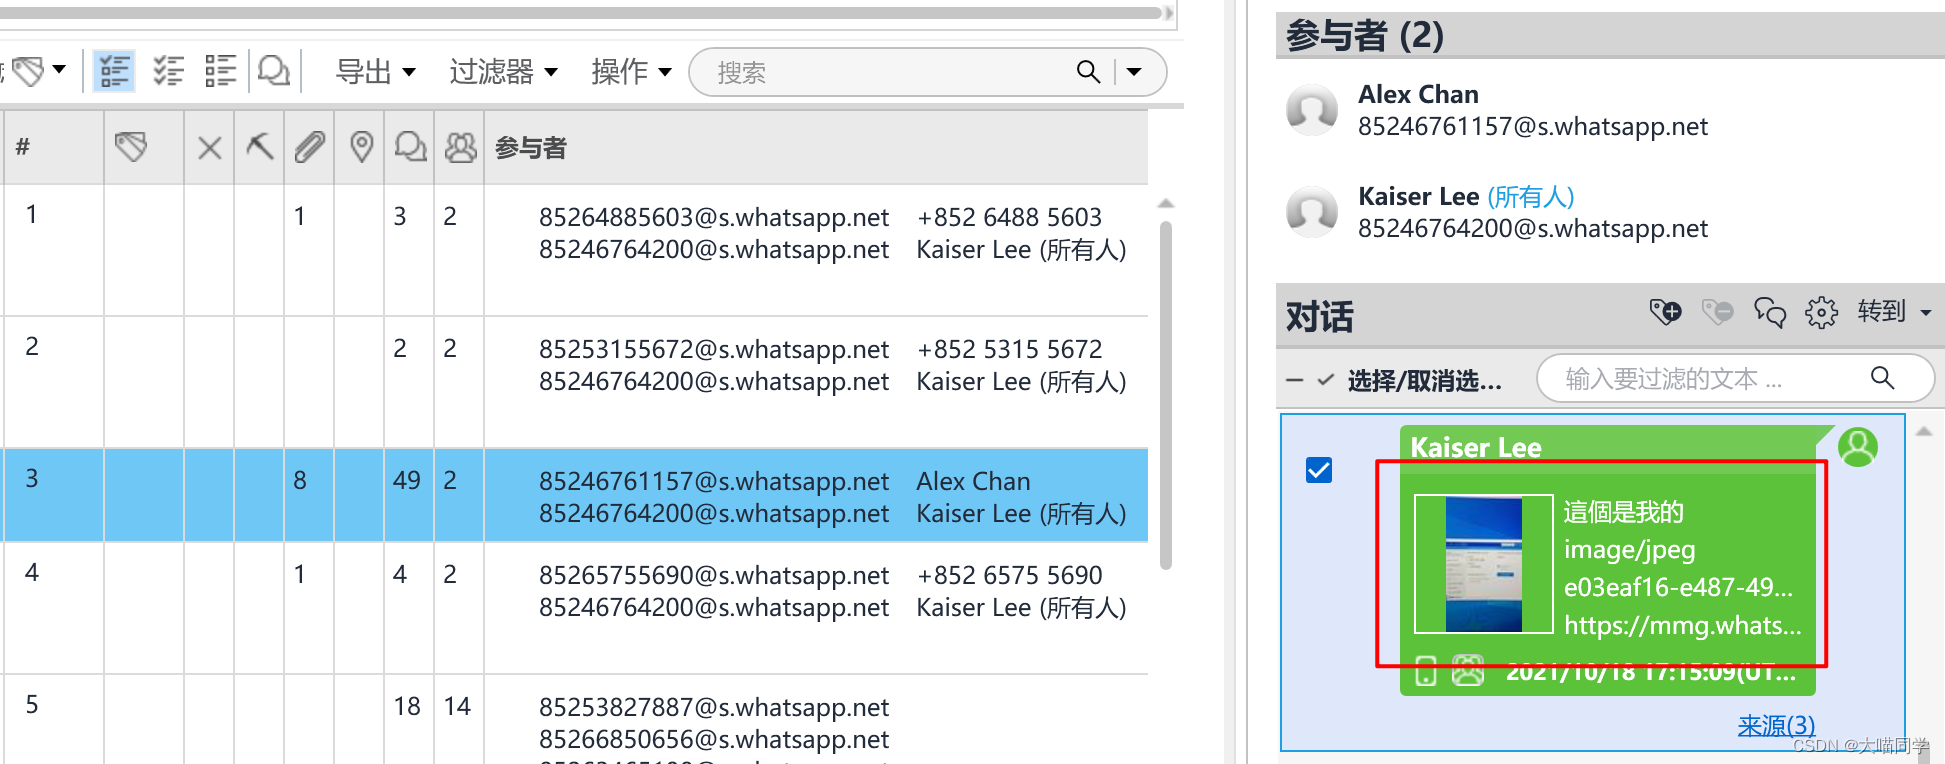Select row 5 with 85253827887@s.whatsapp.net
1945x764 pixels.
click(x=575, y=720)
